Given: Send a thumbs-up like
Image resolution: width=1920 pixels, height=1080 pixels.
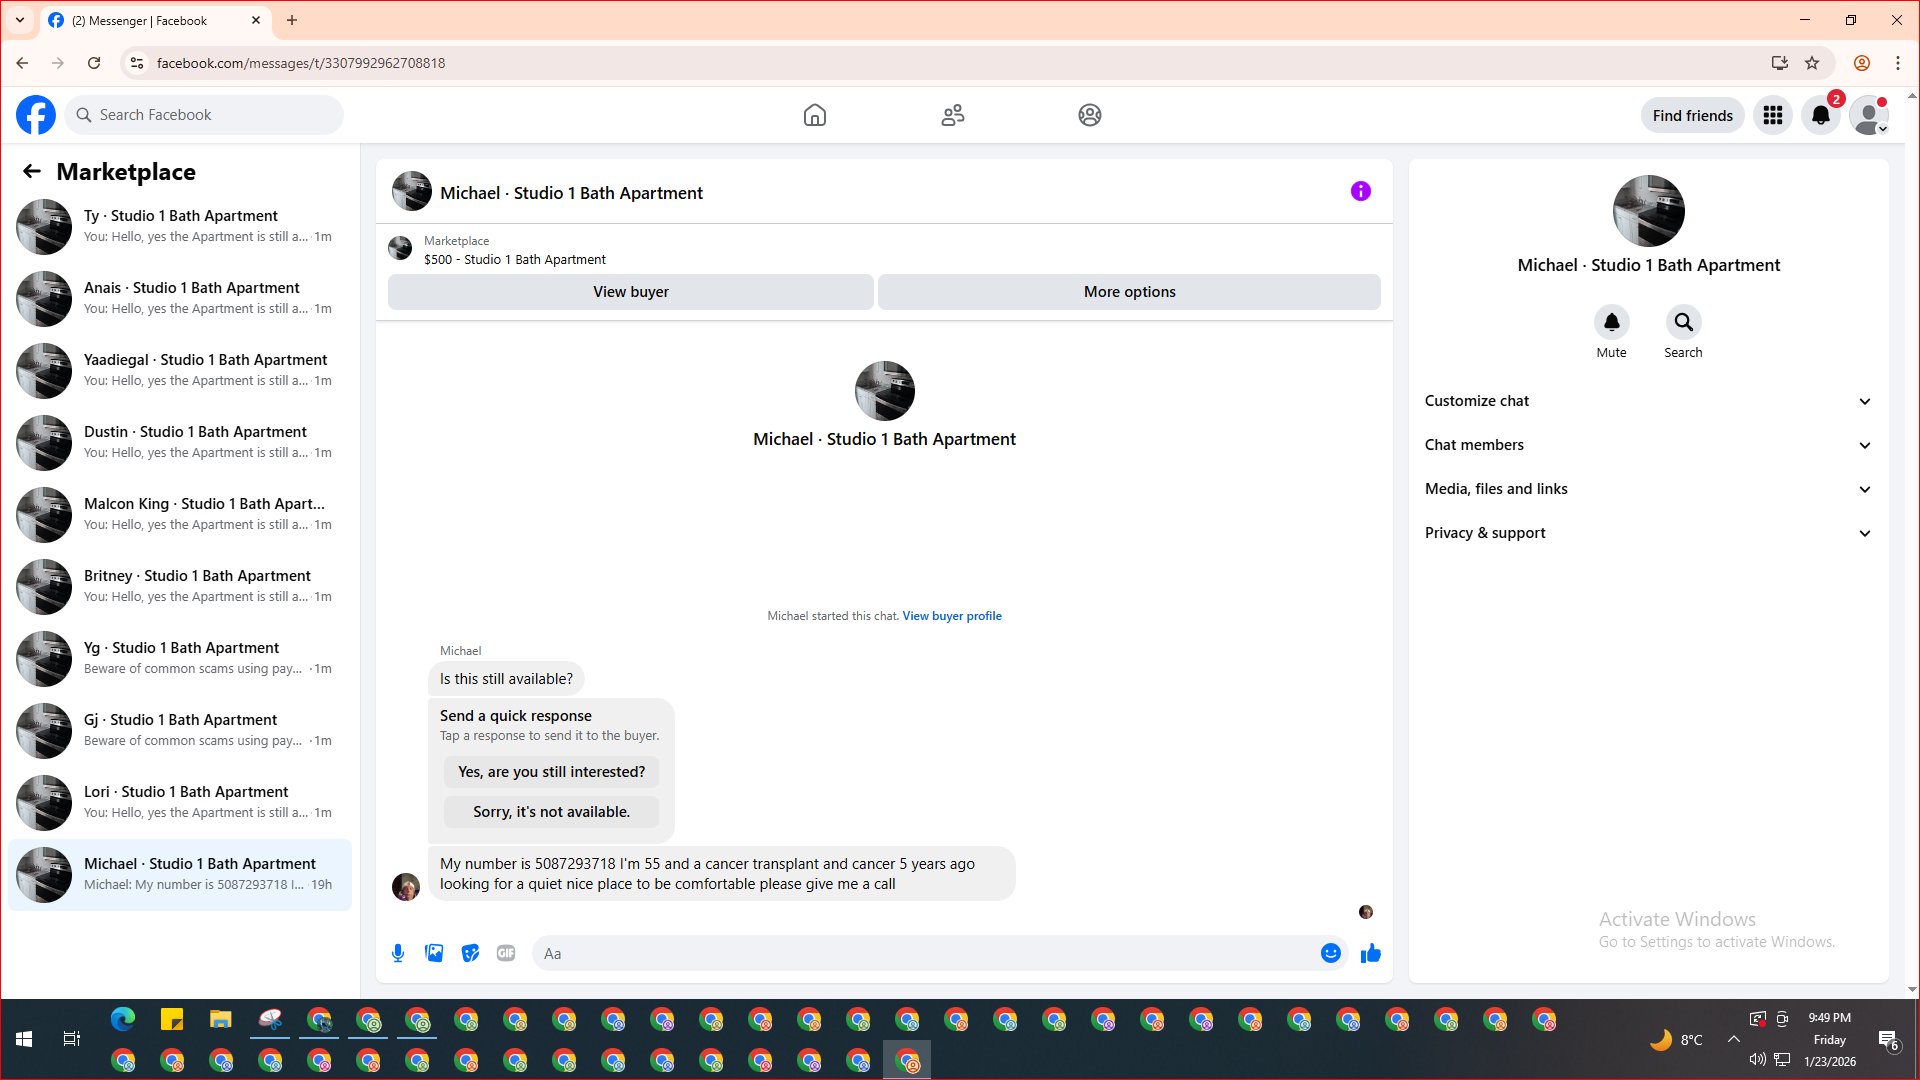Looking at the screenshot, I should coord(1370,953).
